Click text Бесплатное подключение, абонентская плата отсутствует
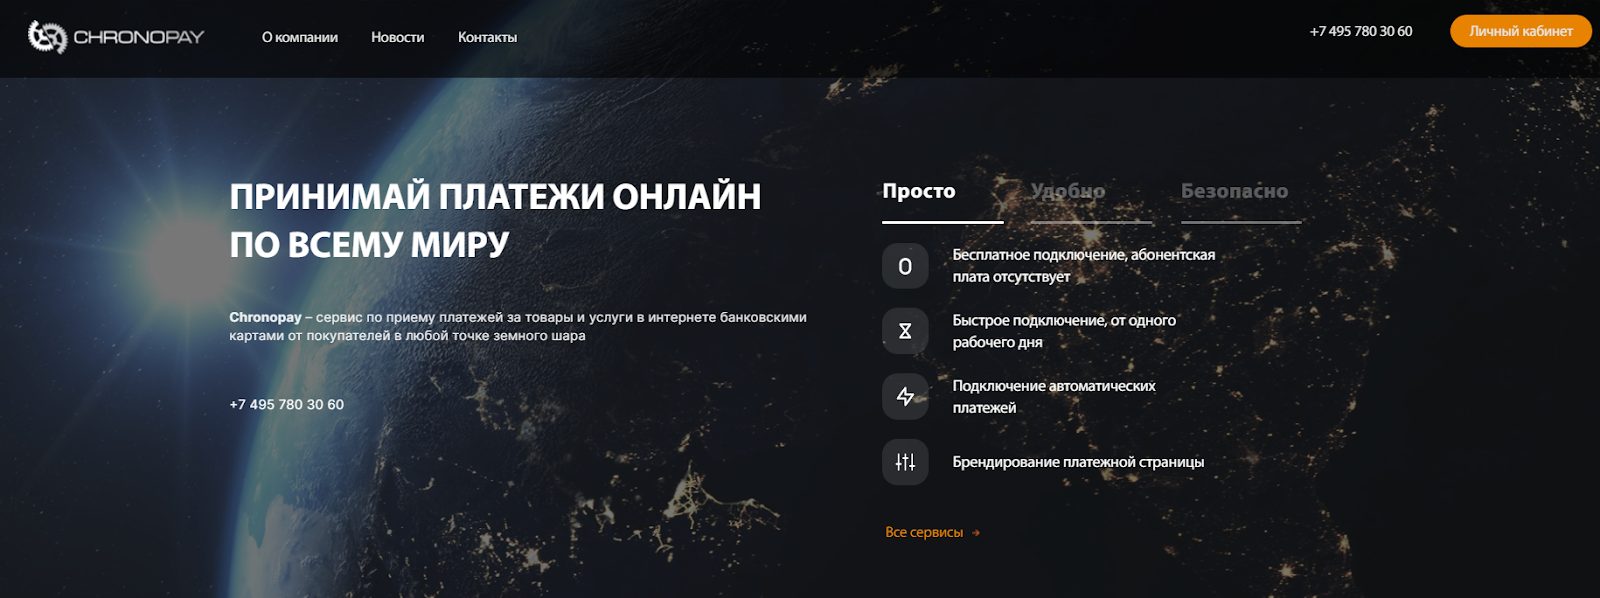This screenshot has height=598, width=1600. click(1084, 266)
